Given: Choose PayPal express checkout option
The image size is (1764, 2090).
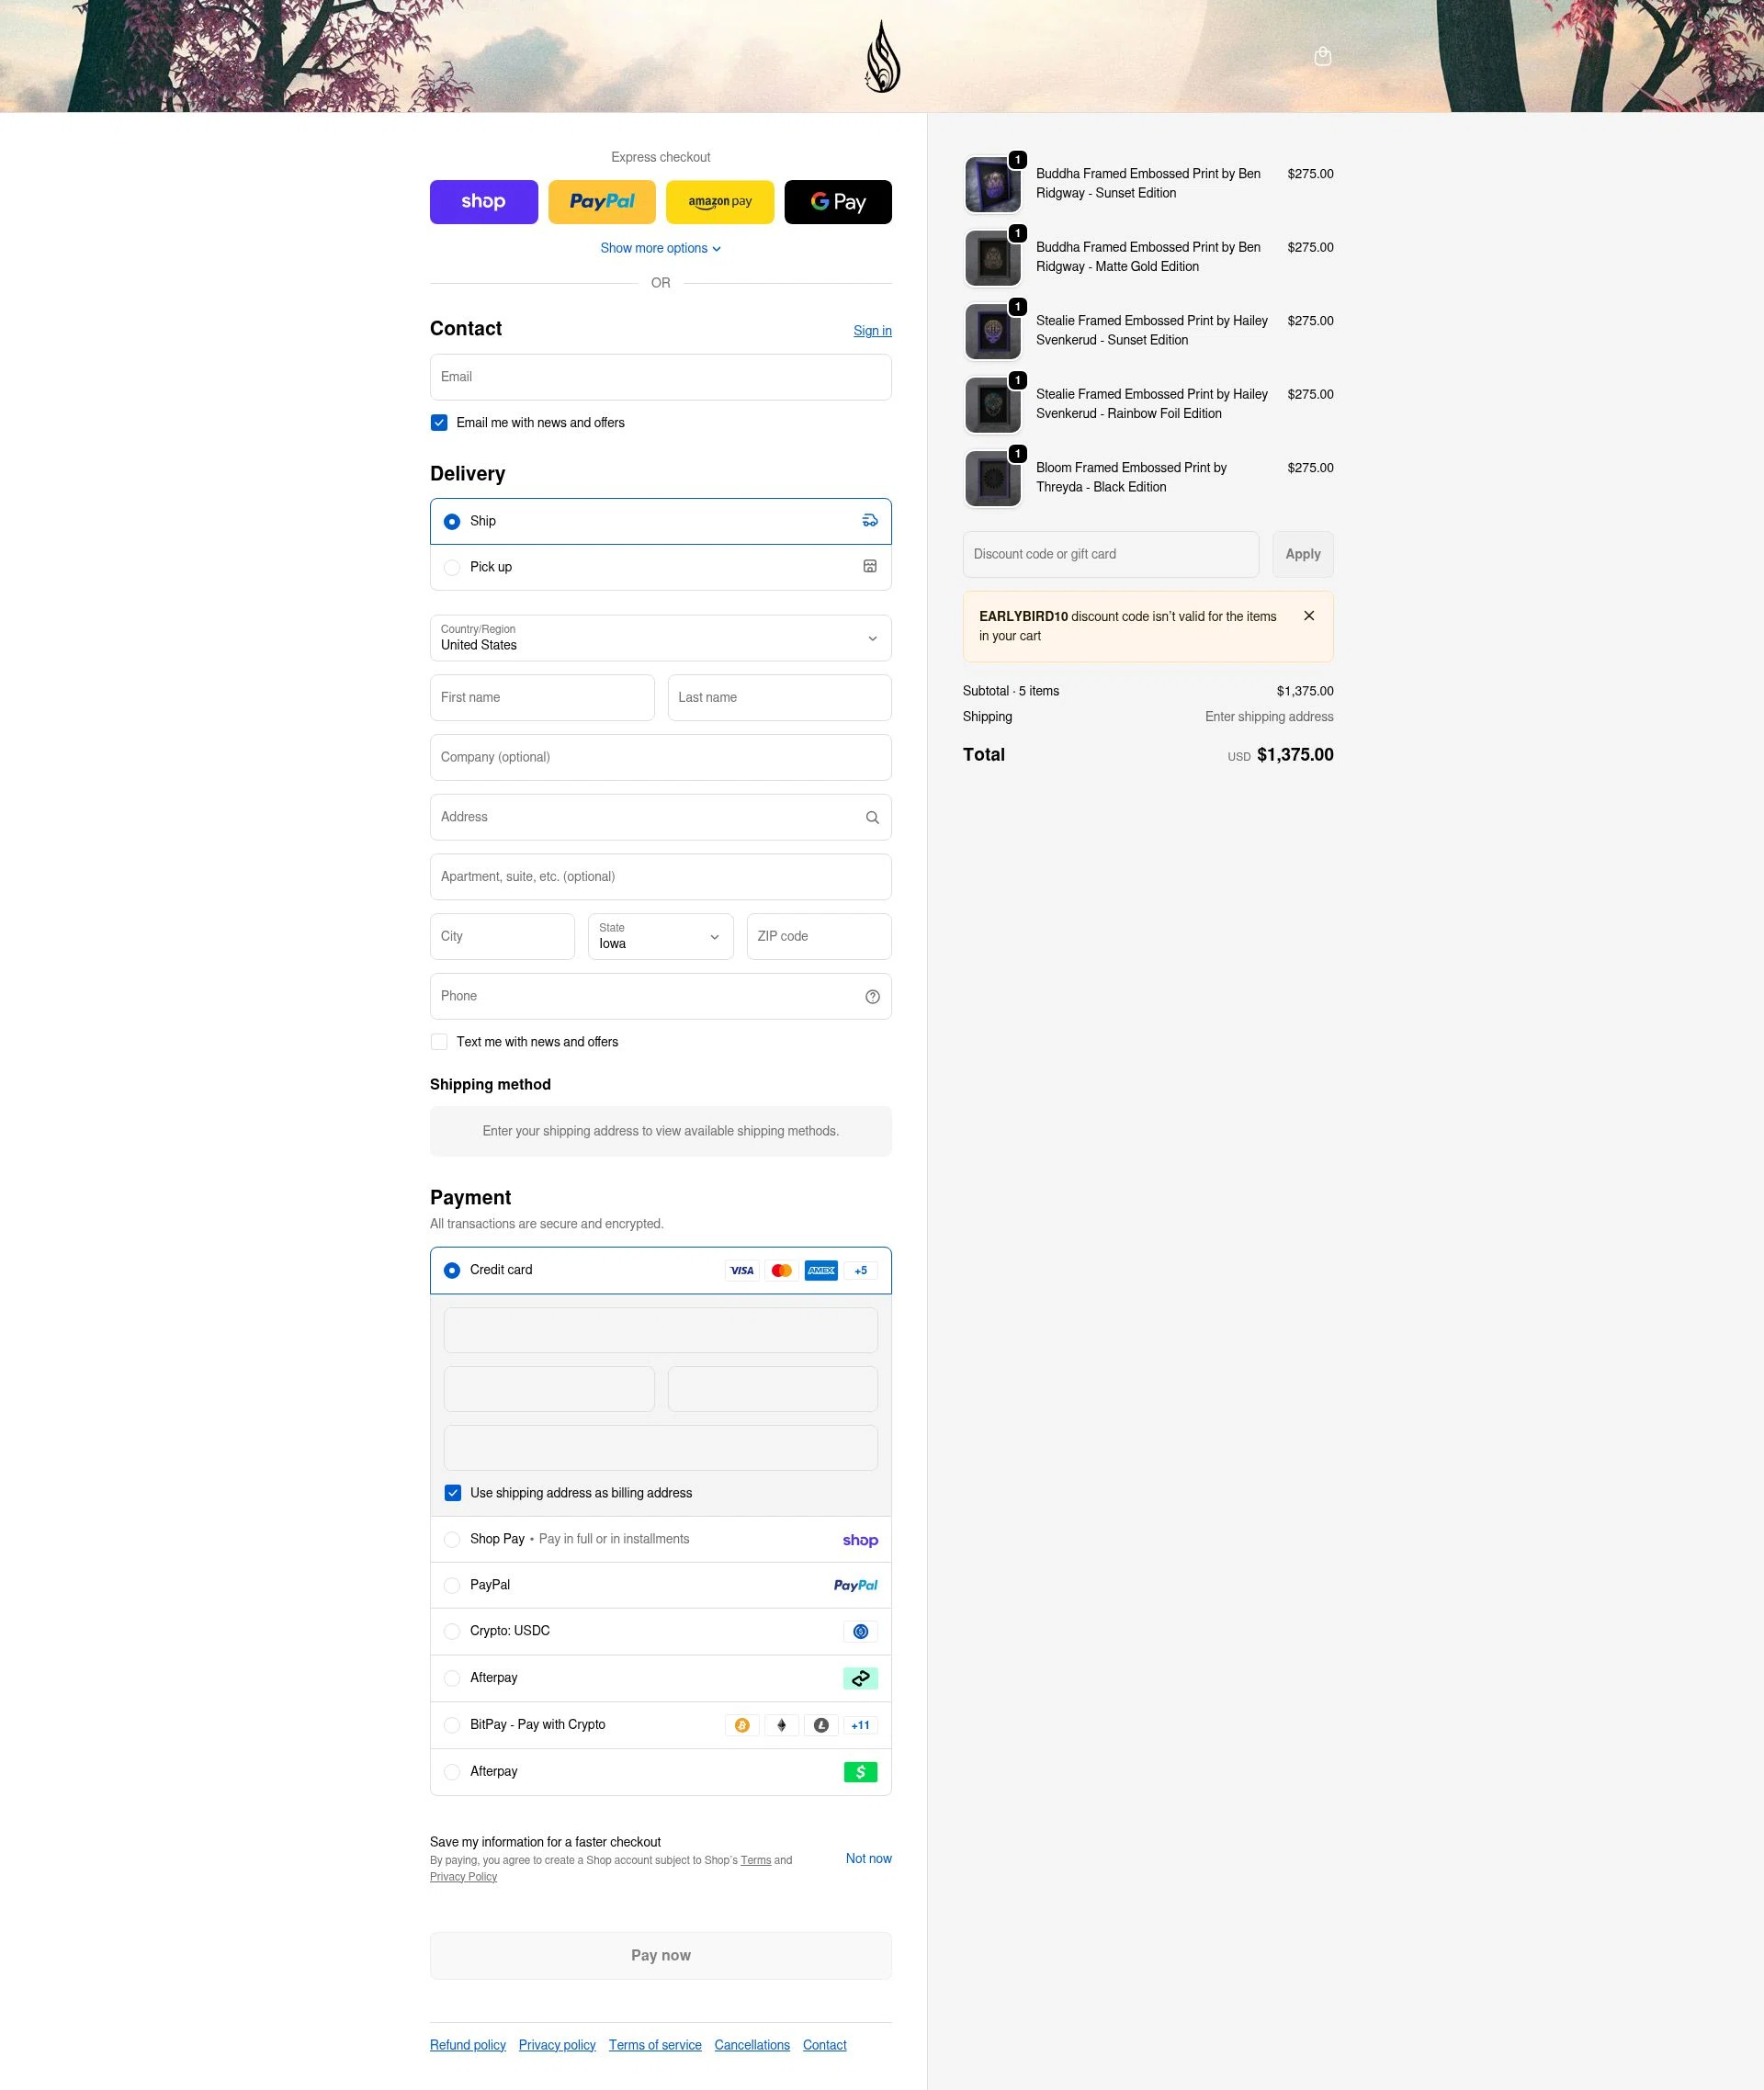Looking at the screenshot, I should [602, 201].
